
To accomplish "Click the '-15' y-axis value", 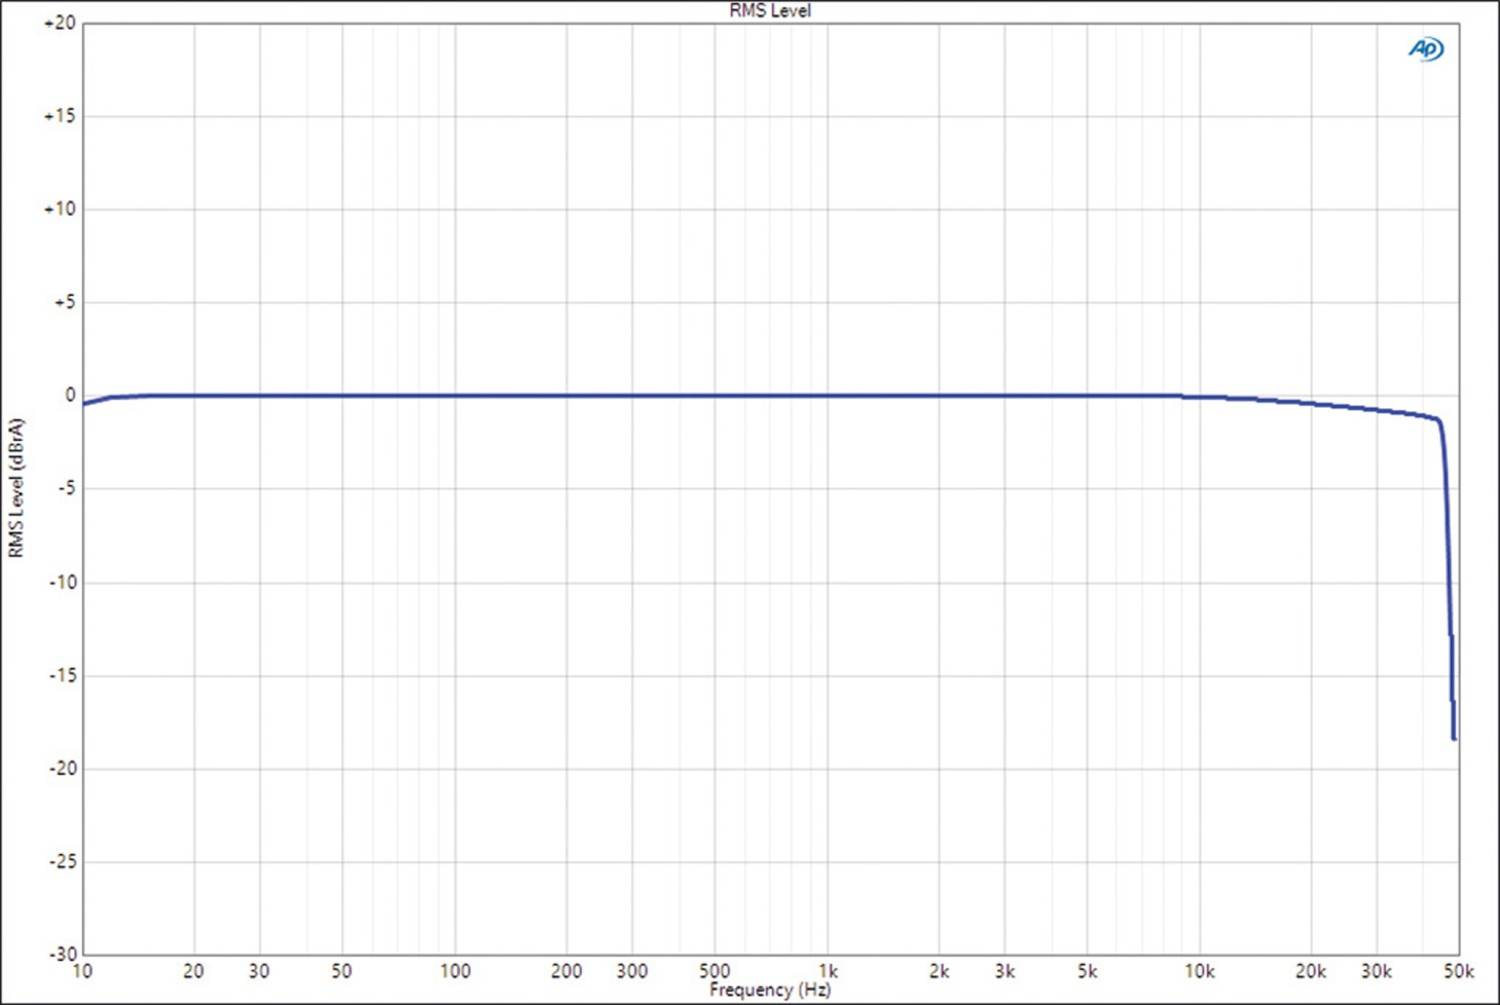I will point(62,675).
